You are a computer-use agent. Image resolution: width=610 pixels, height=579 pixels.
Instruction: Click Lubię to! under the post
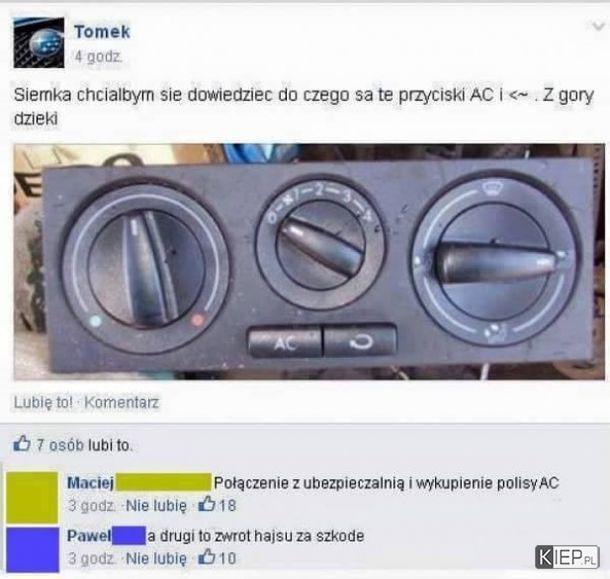[x=43, y=402]
